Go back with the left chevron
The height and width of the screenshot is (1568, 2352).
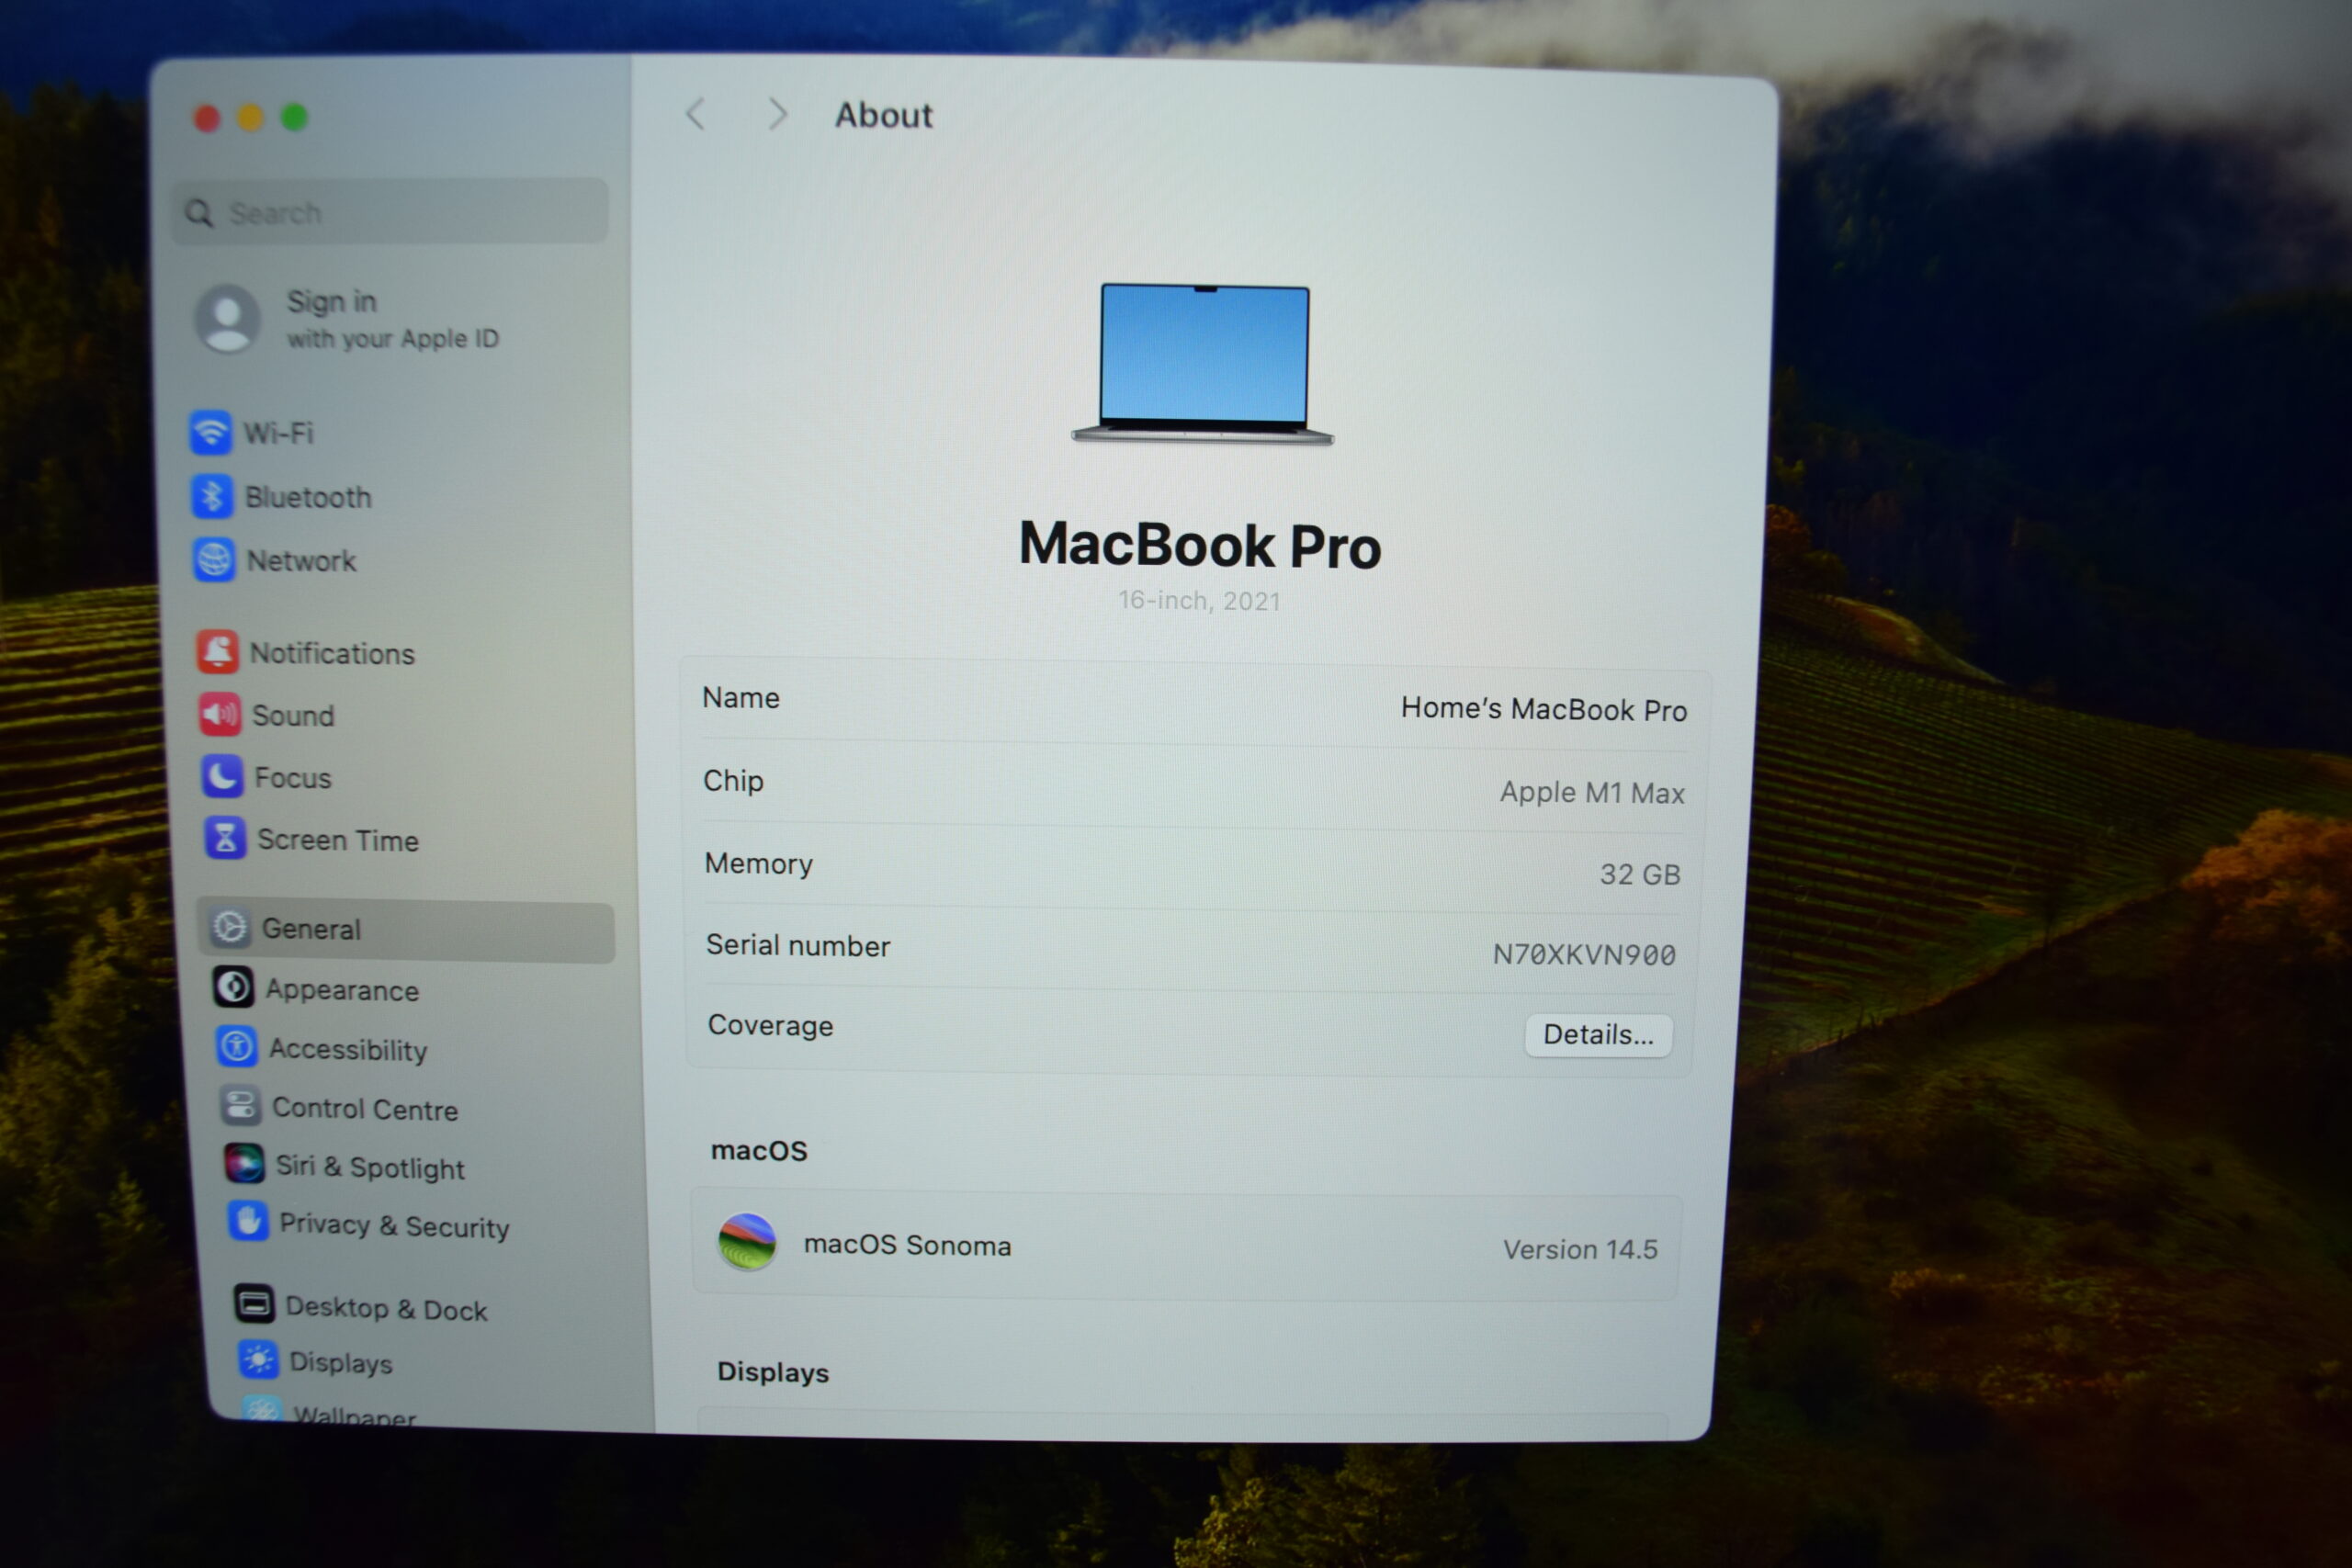[x=696, y=114]
